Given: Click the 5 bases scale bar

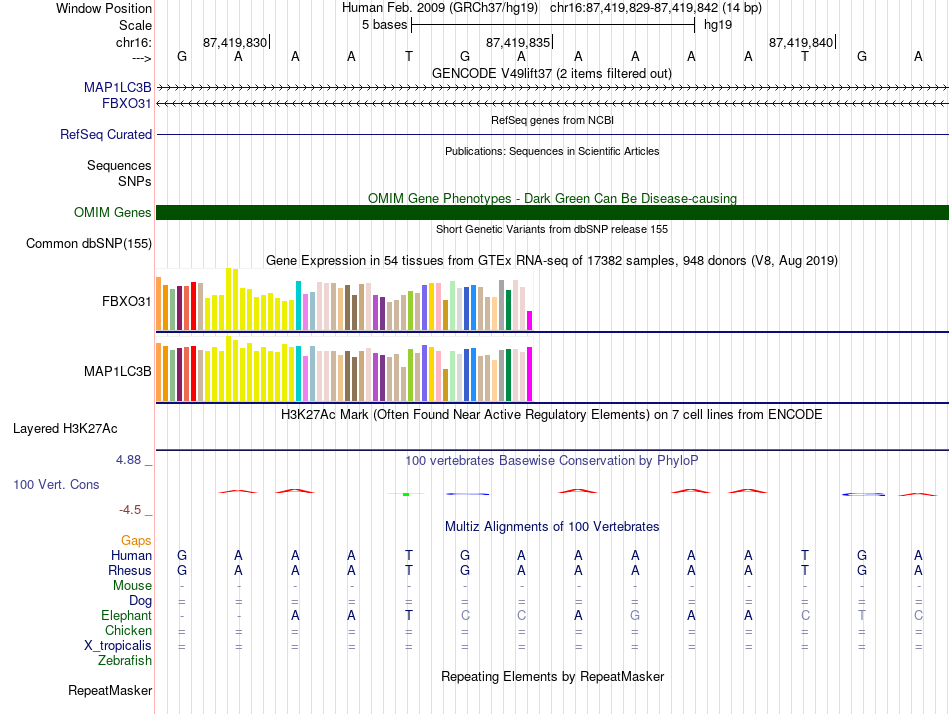Looking at the screenshot, I should pos(553,25).
